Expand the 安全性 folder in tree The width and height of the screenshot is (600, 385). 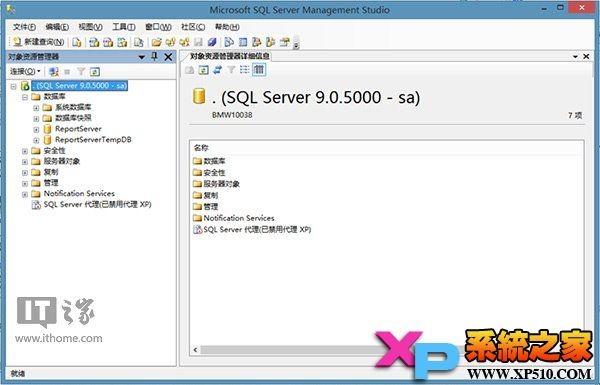point(25,151)
